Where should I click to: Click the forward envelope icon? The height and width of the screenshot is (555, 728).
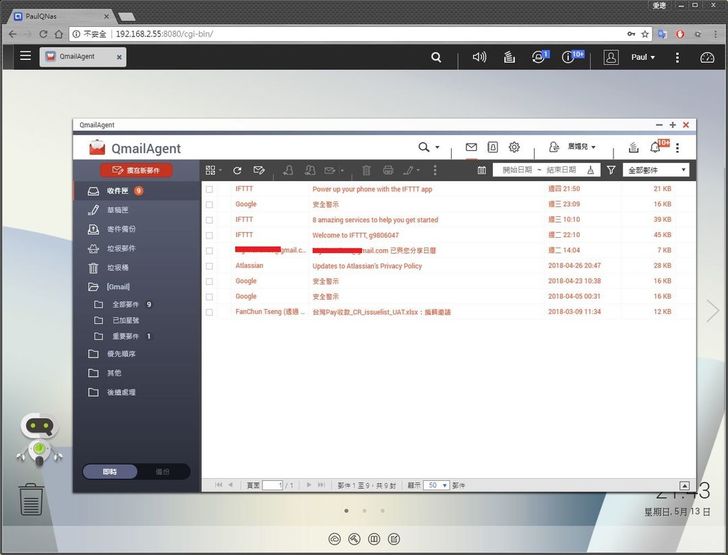330,170
